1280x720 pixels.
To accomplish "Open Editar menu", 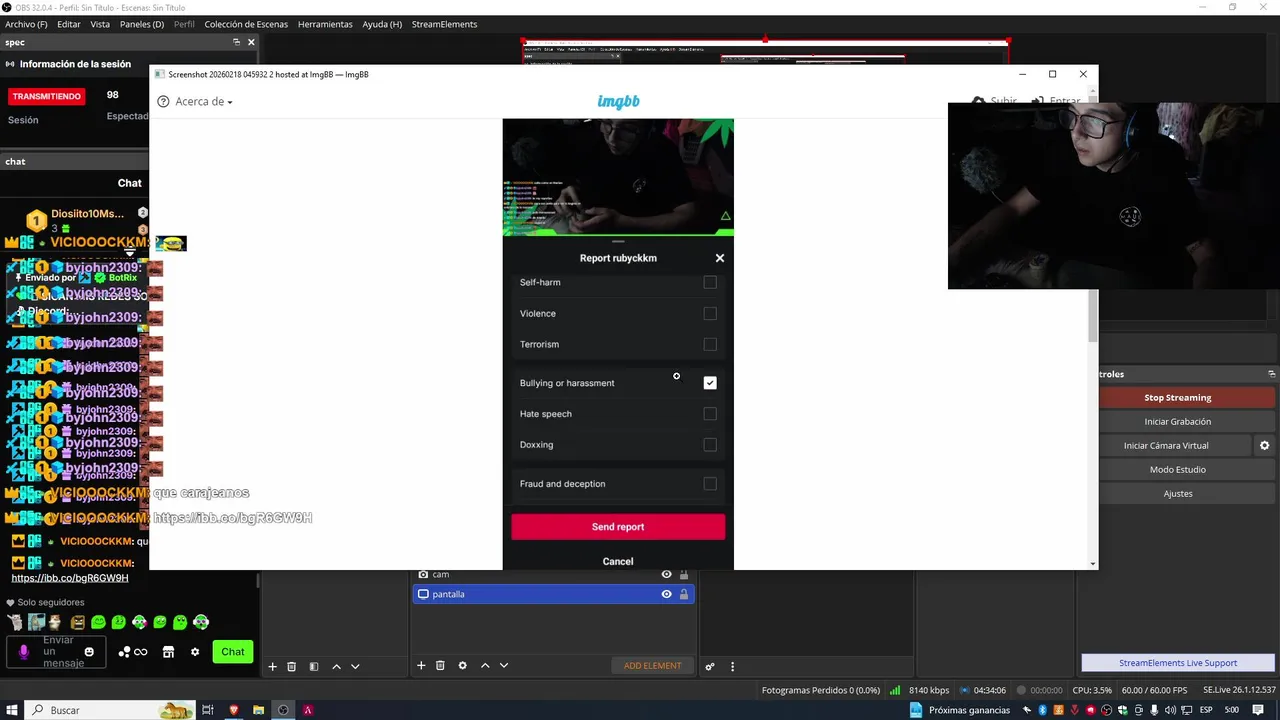I will pos(69,24).
